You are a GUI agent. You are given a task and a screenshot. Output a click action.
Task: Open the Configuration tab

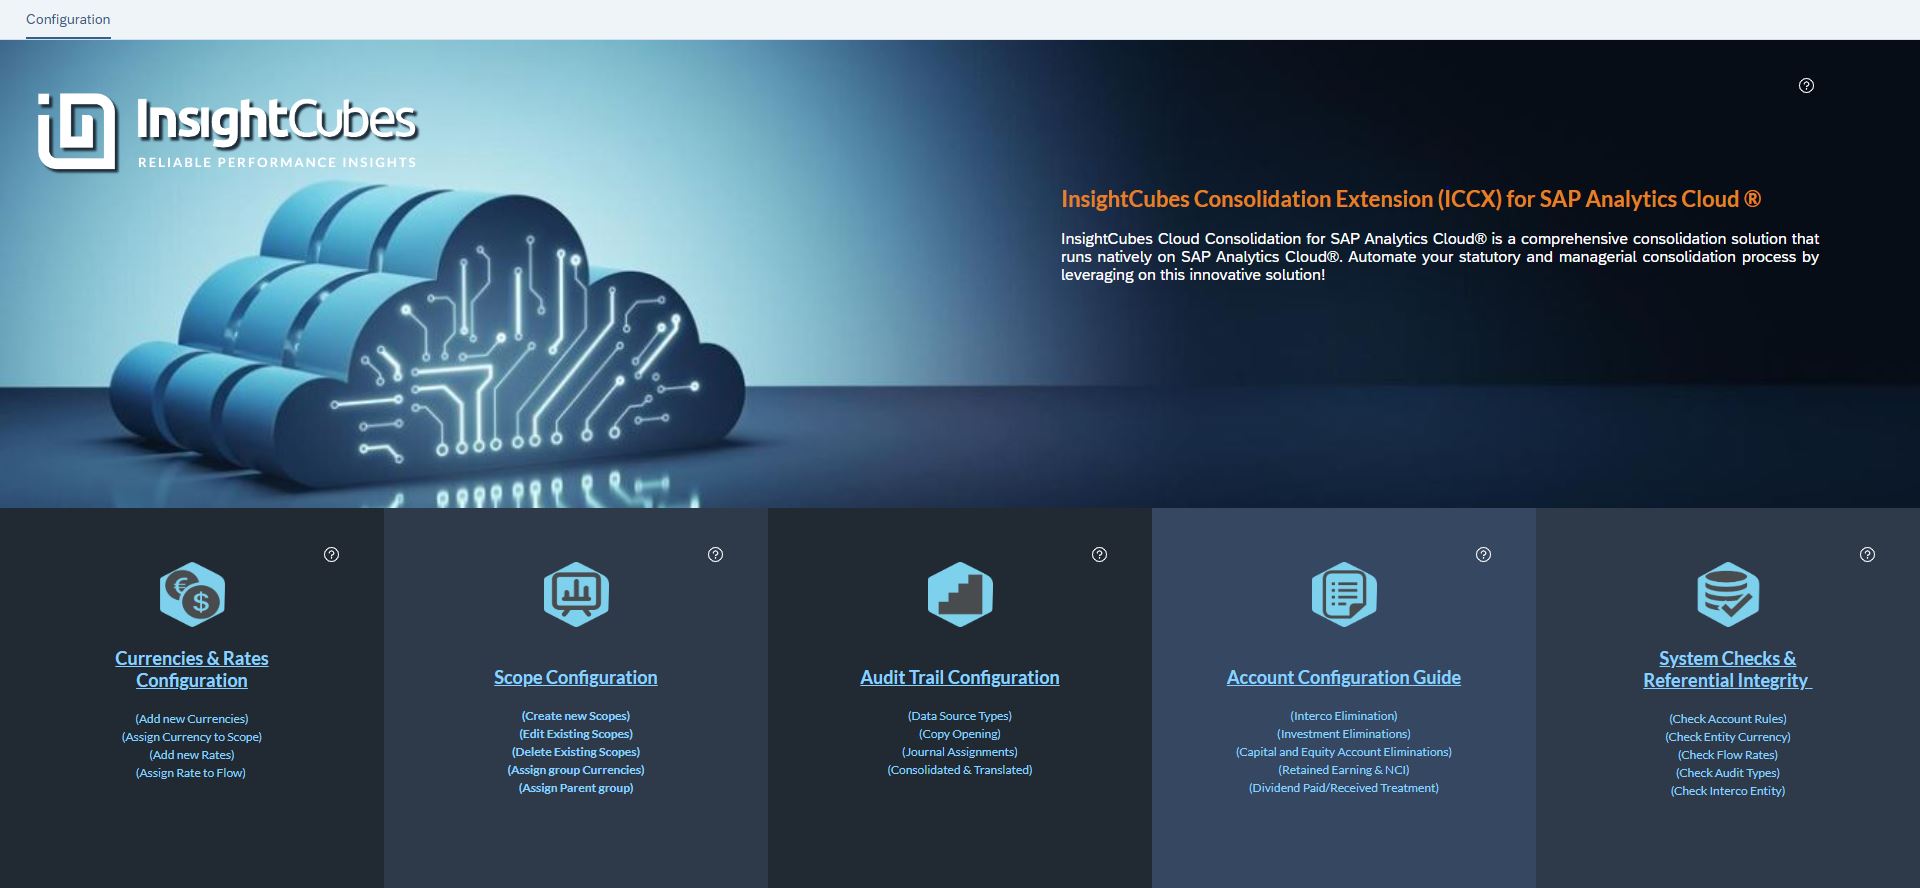point(68,19)
